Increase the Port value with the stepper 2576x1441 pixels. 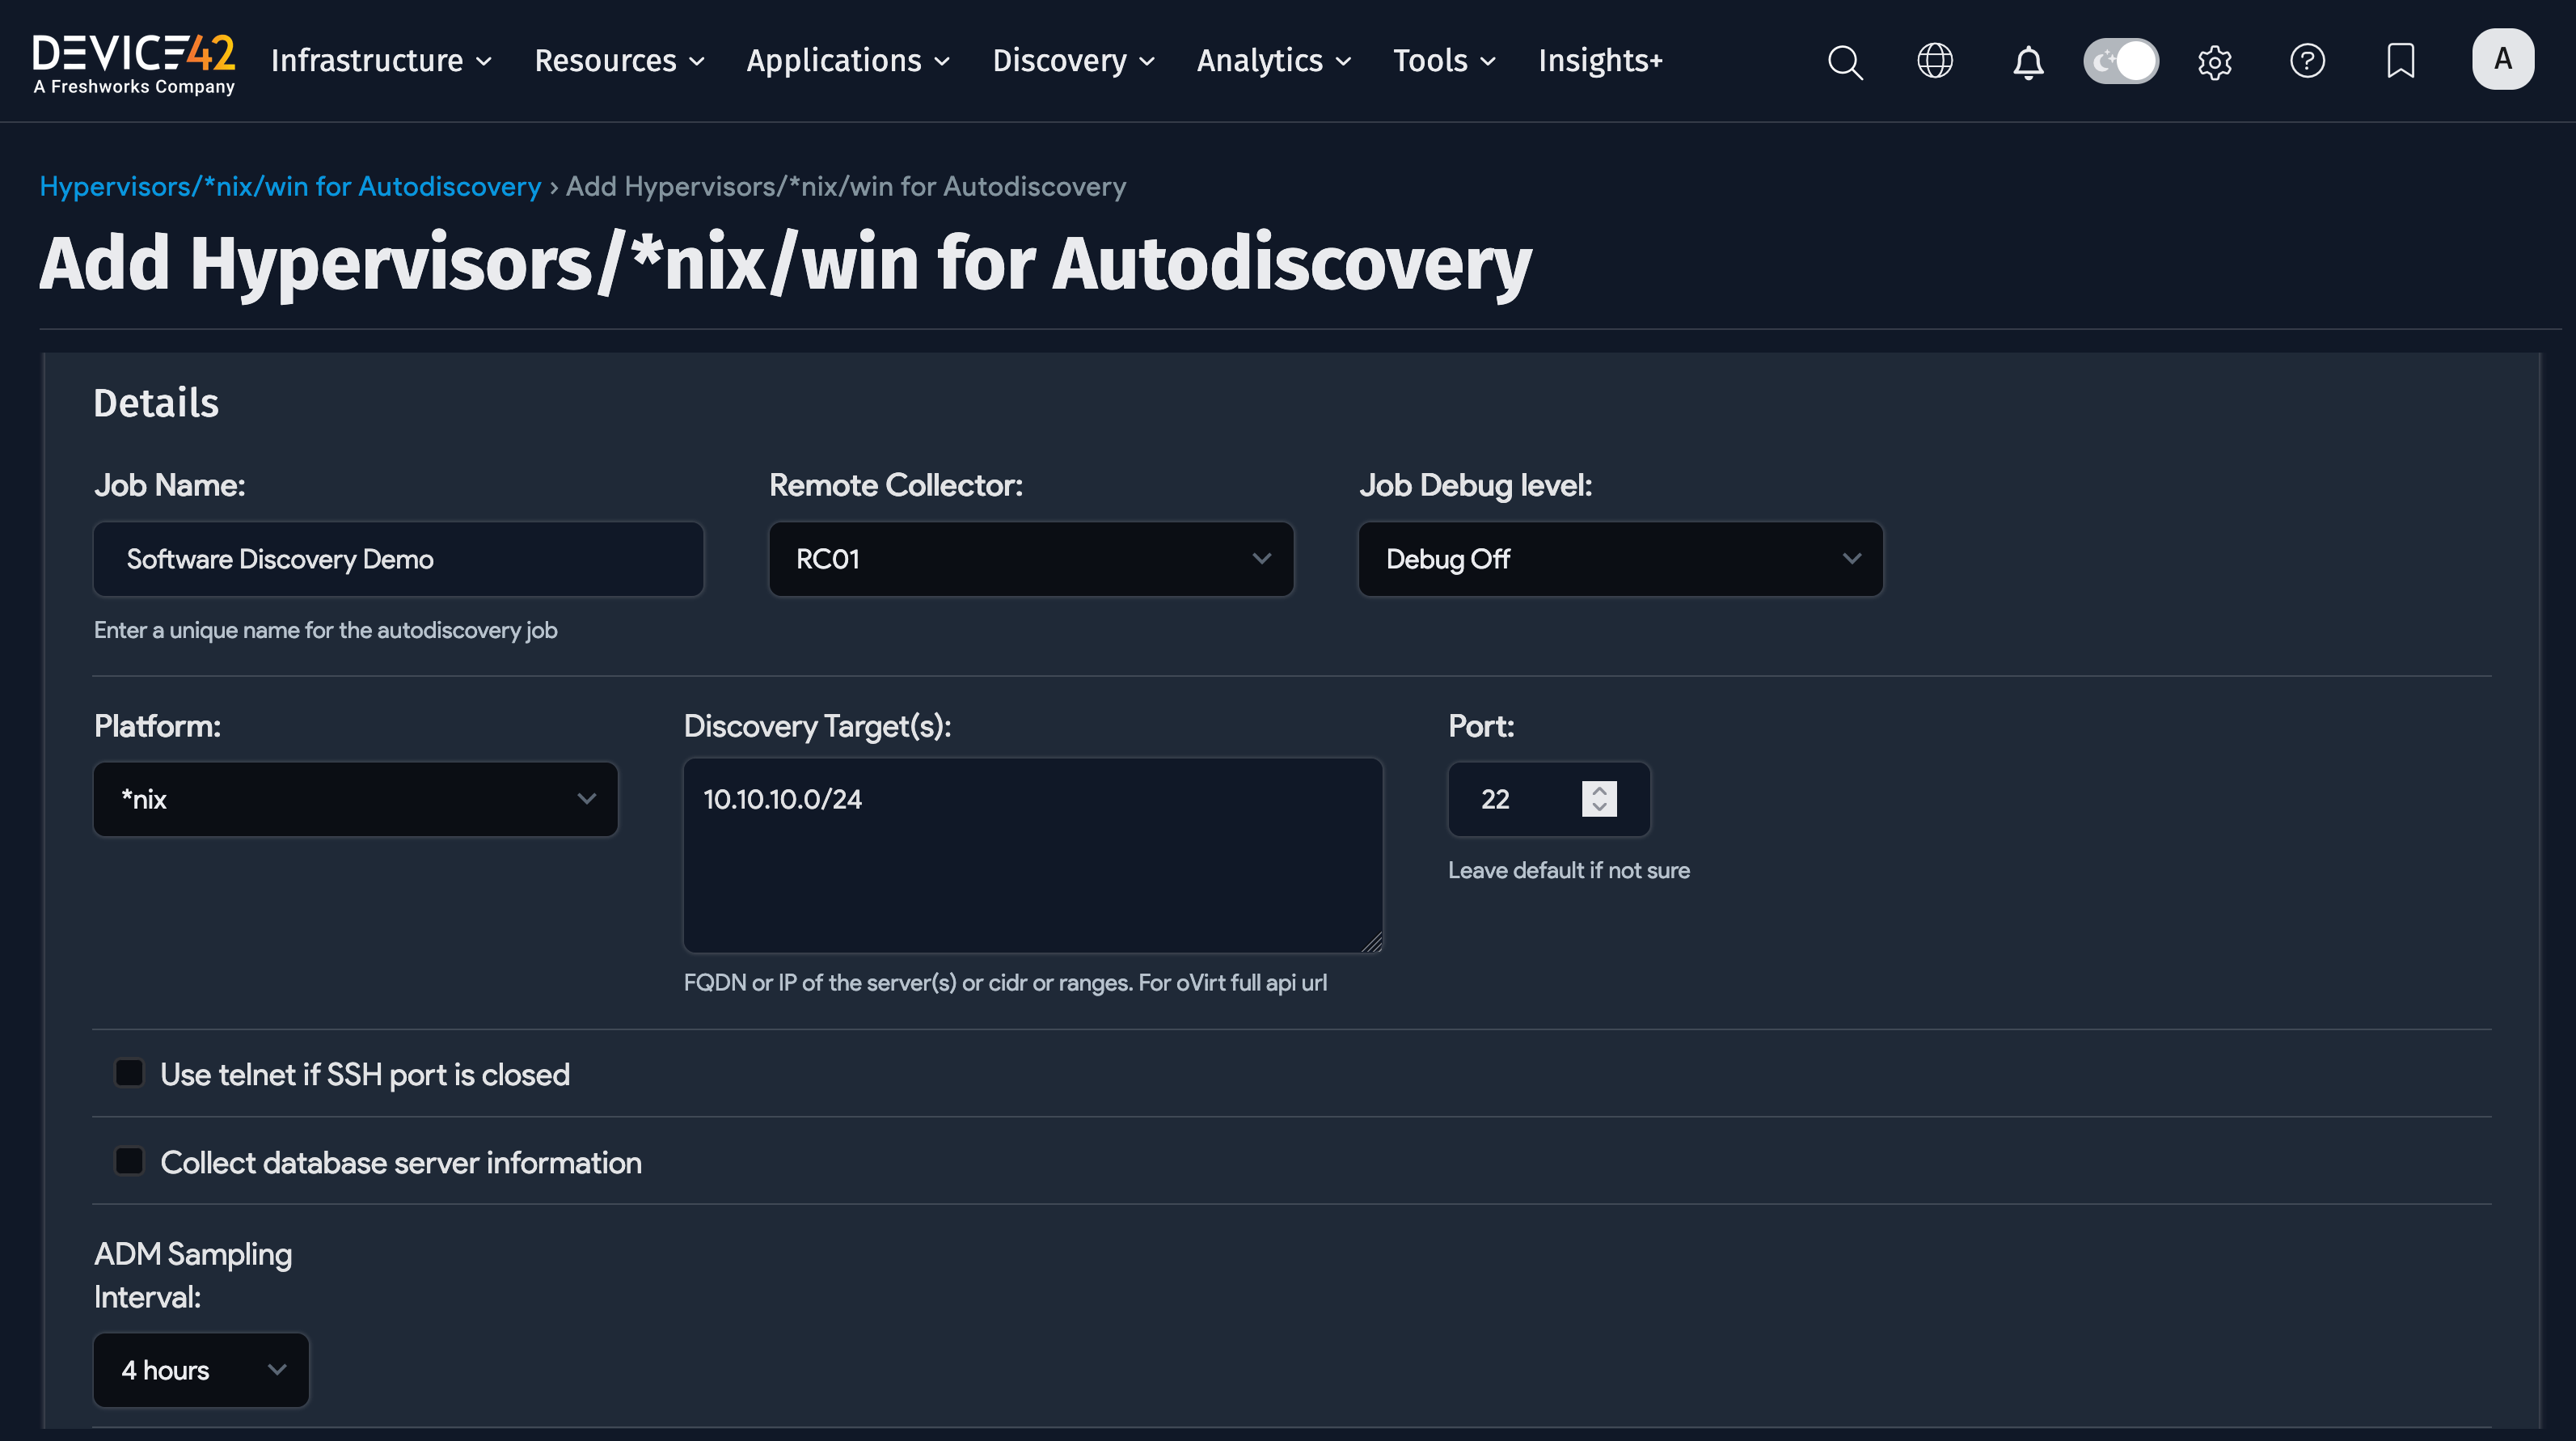pyautogui.click(x=1599, y=790)
